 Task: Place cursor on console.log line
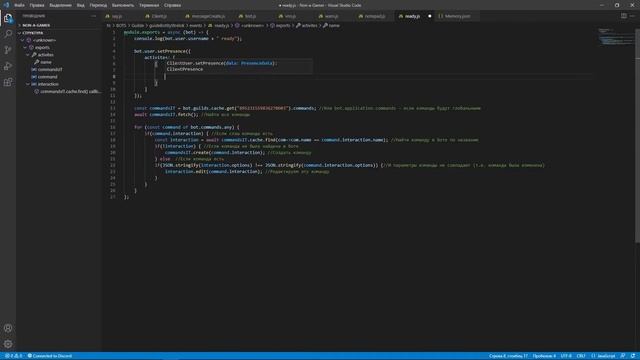[x=188, y=38]
